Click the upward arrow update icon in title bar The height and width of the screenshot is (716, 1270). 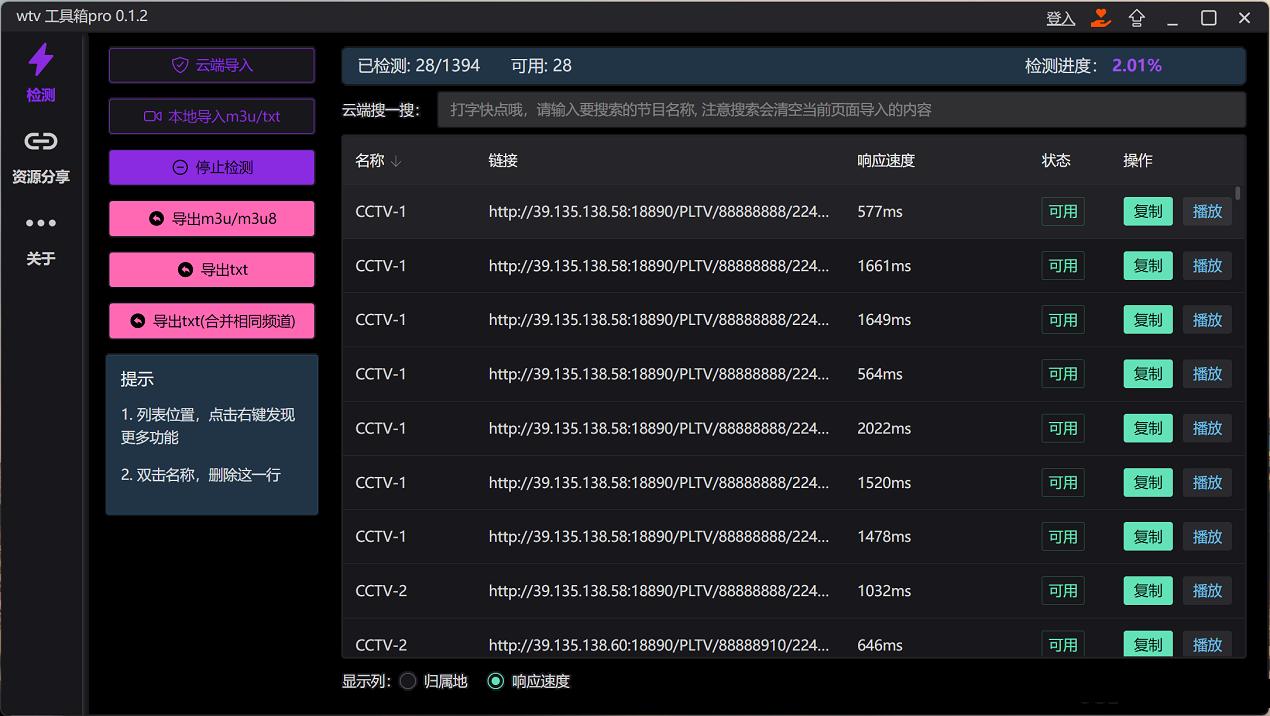(1137, 18)
